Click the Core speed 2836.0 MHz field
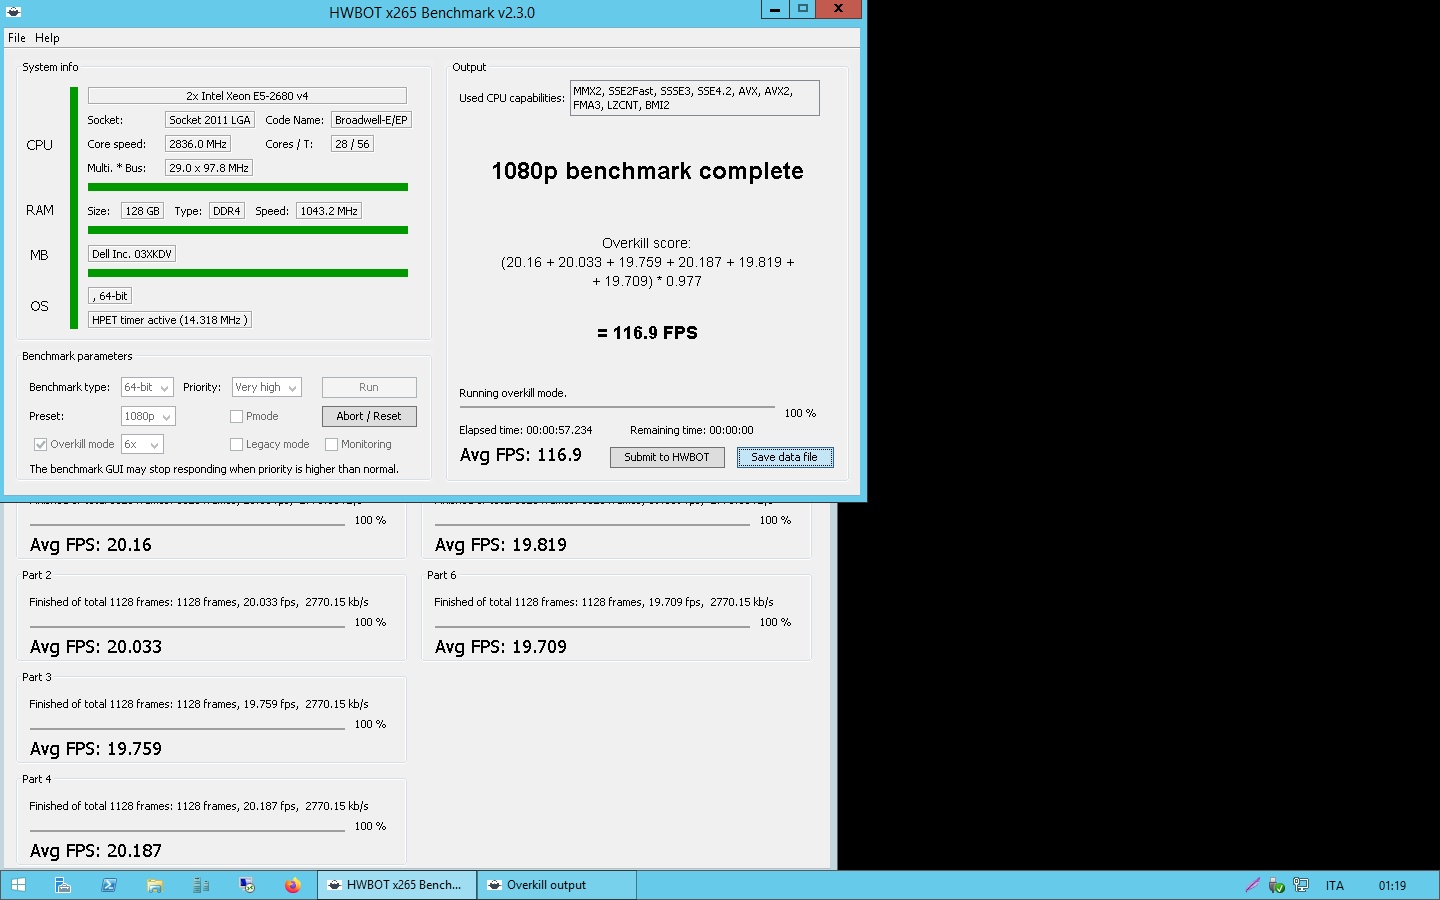The width and height of the screenshot is (1440, 900). [x=198, y=144]
